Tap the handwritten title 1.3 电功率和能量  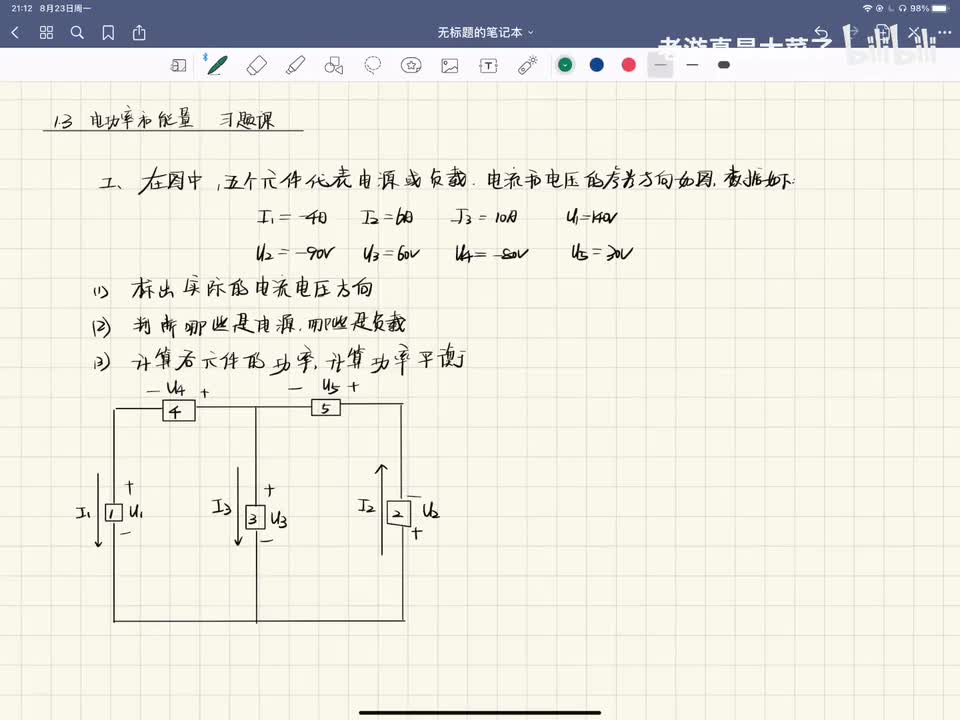(x=123, y=119)
